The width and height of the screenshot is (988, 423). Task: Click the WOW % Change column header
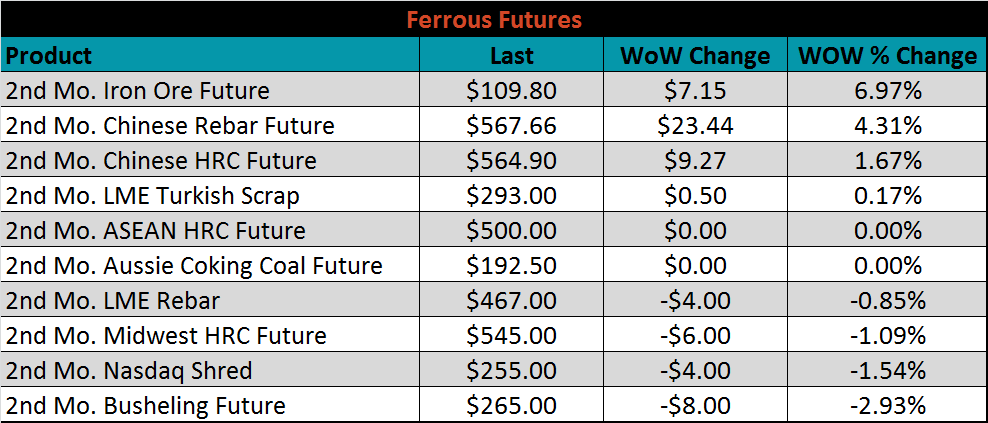pos(886,56)
